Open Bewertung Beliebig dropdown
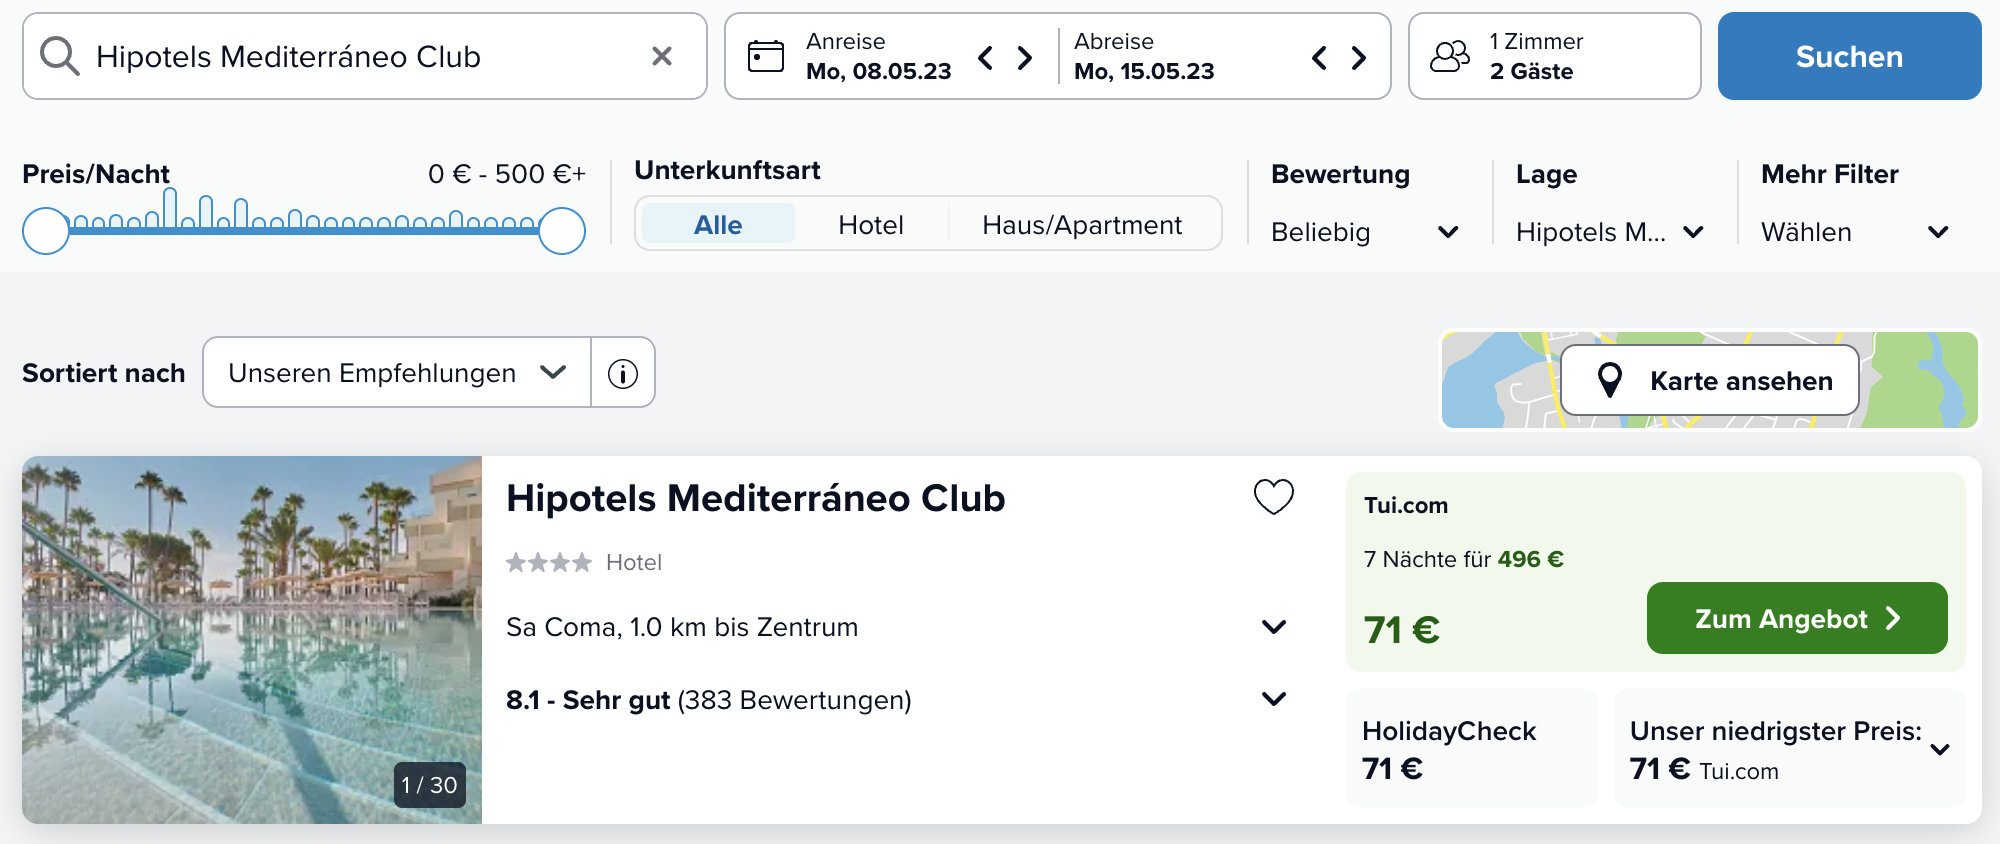 pyautogui.click(x=1365, y=232)
